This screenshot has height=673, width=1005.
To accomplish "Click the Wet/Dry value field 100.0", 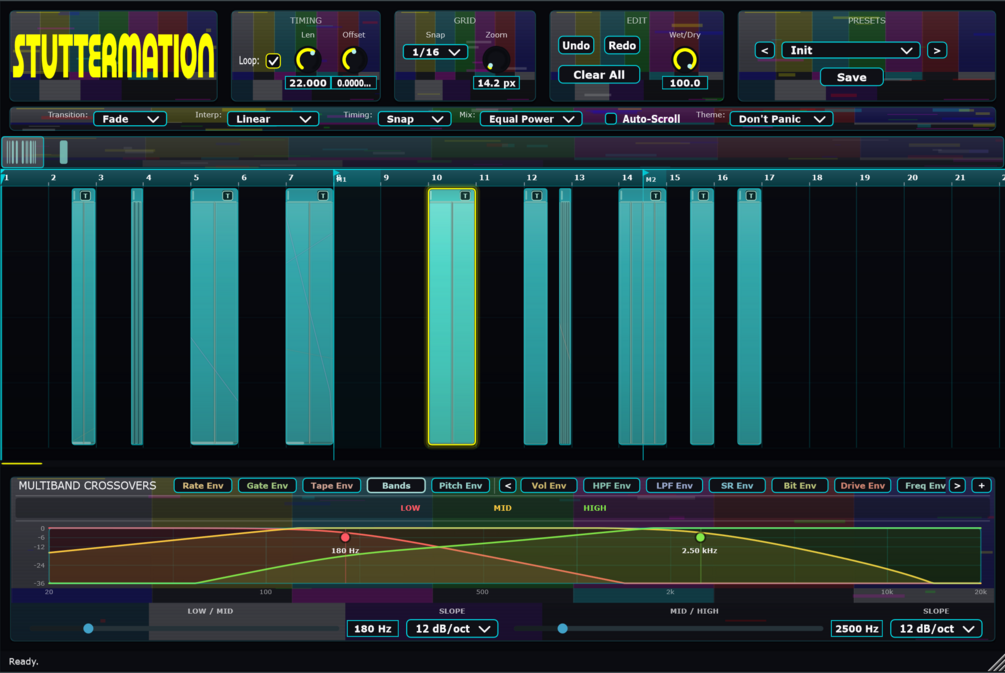I will (685, 83).
